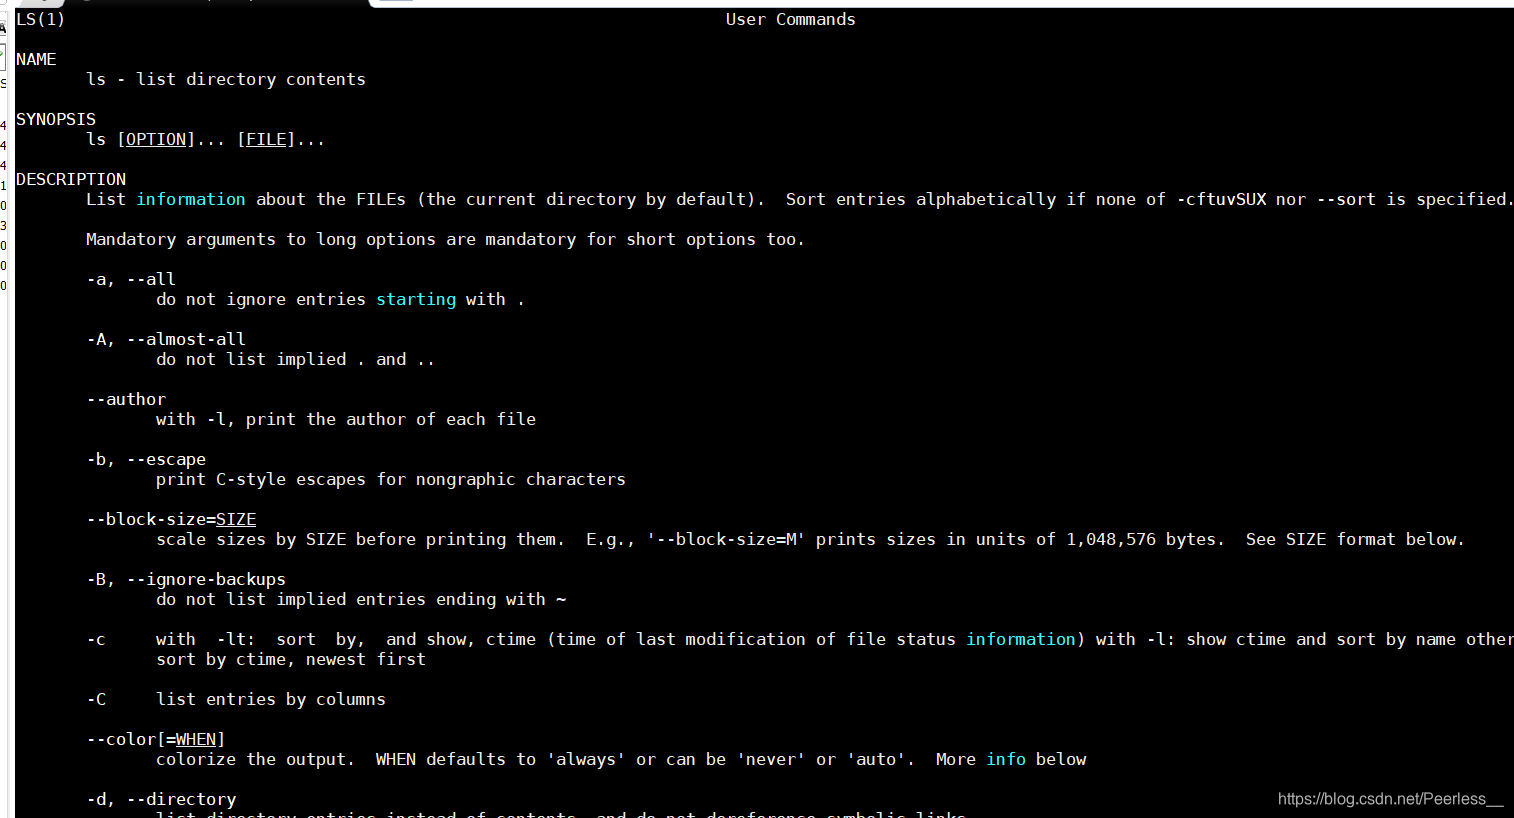Select the DESCRIPTION section heading
This screenshot has width=1514, height=818.
(71, 179)
